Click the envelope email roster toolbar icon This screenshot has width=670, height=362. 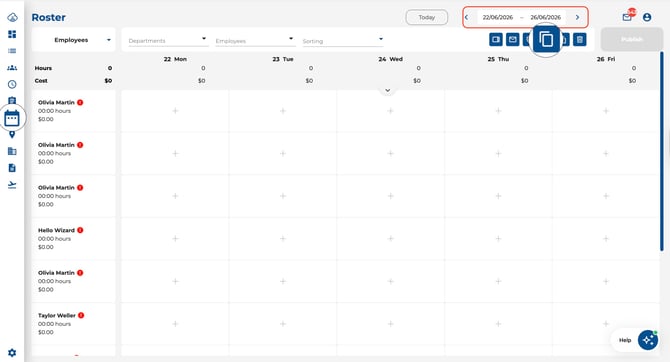[x=512, y=40]
